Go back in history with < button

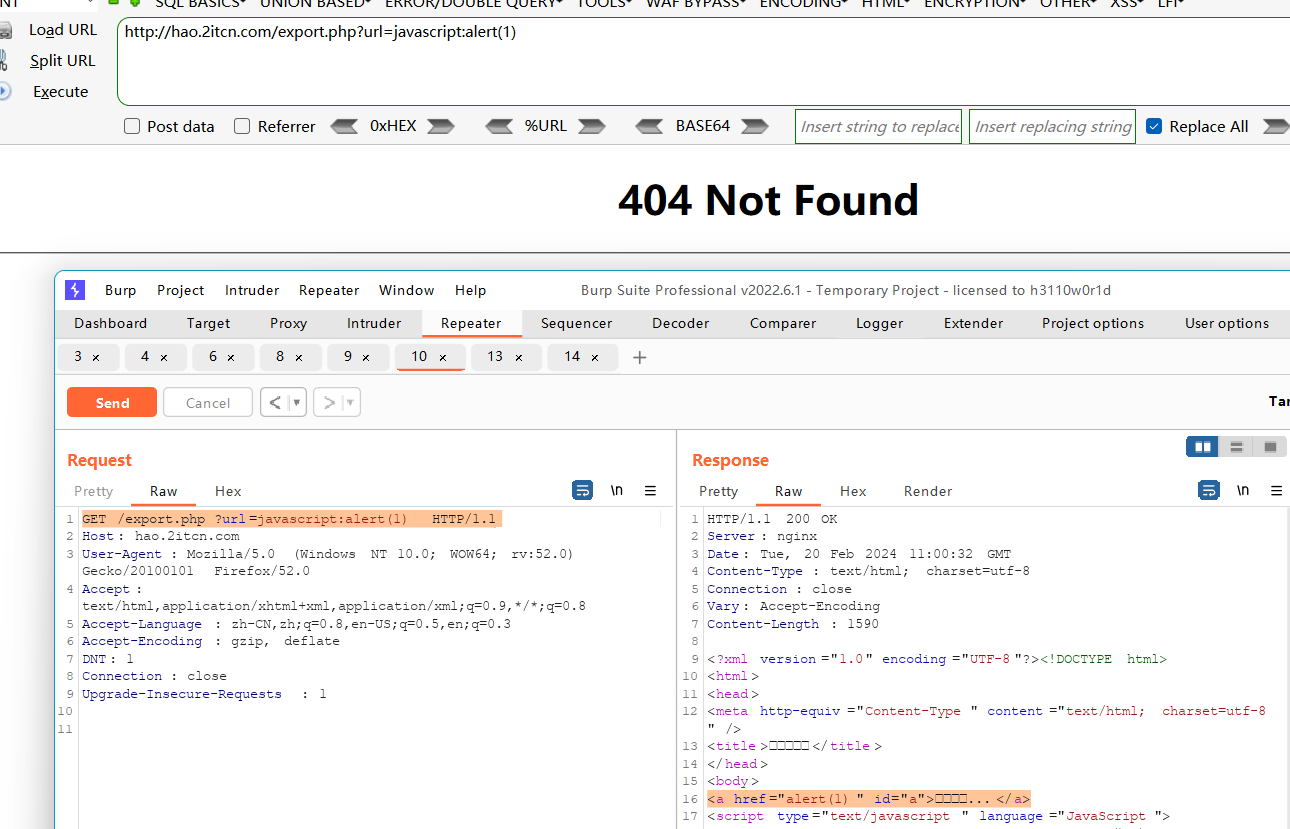pyautogui.click(x=274, y=403)
